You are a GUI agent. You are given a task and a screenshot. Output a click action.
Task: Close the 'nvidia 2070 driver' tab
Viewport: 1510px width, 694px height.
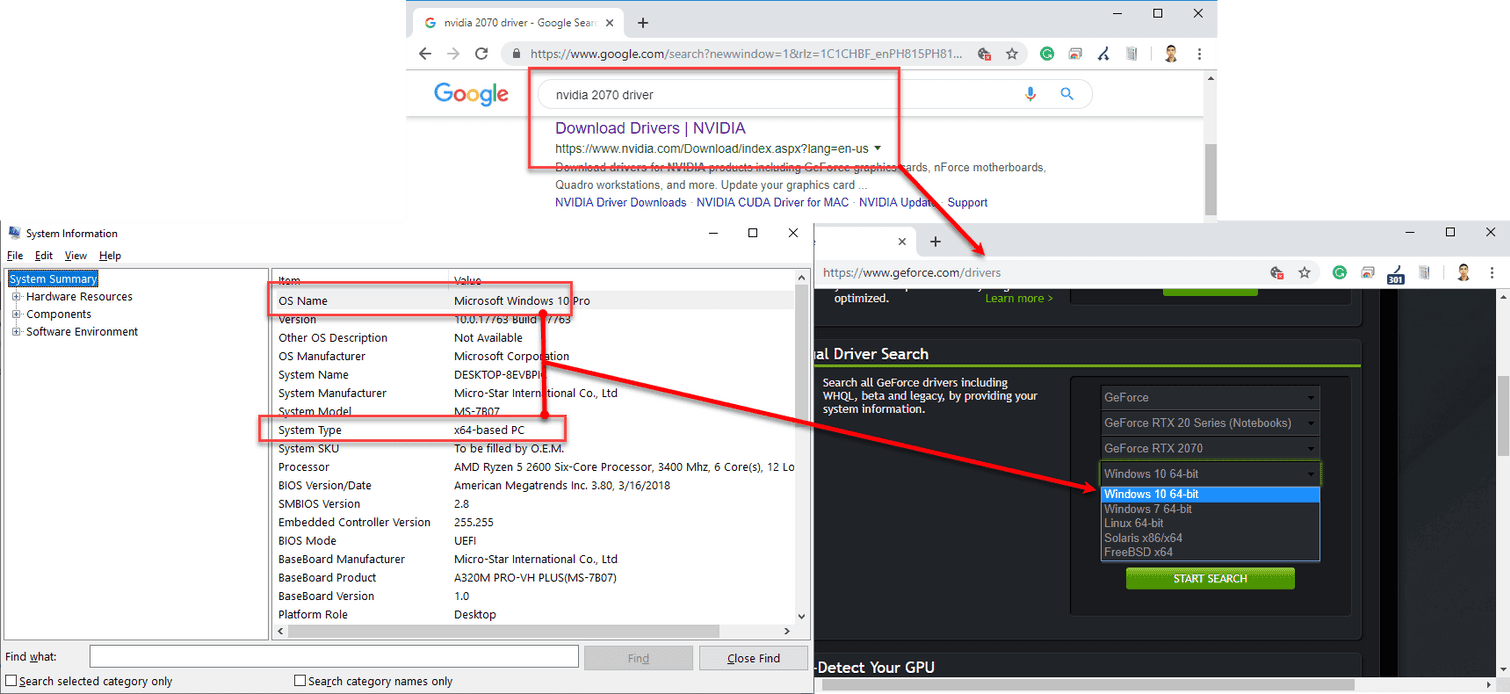coord(609,22)
